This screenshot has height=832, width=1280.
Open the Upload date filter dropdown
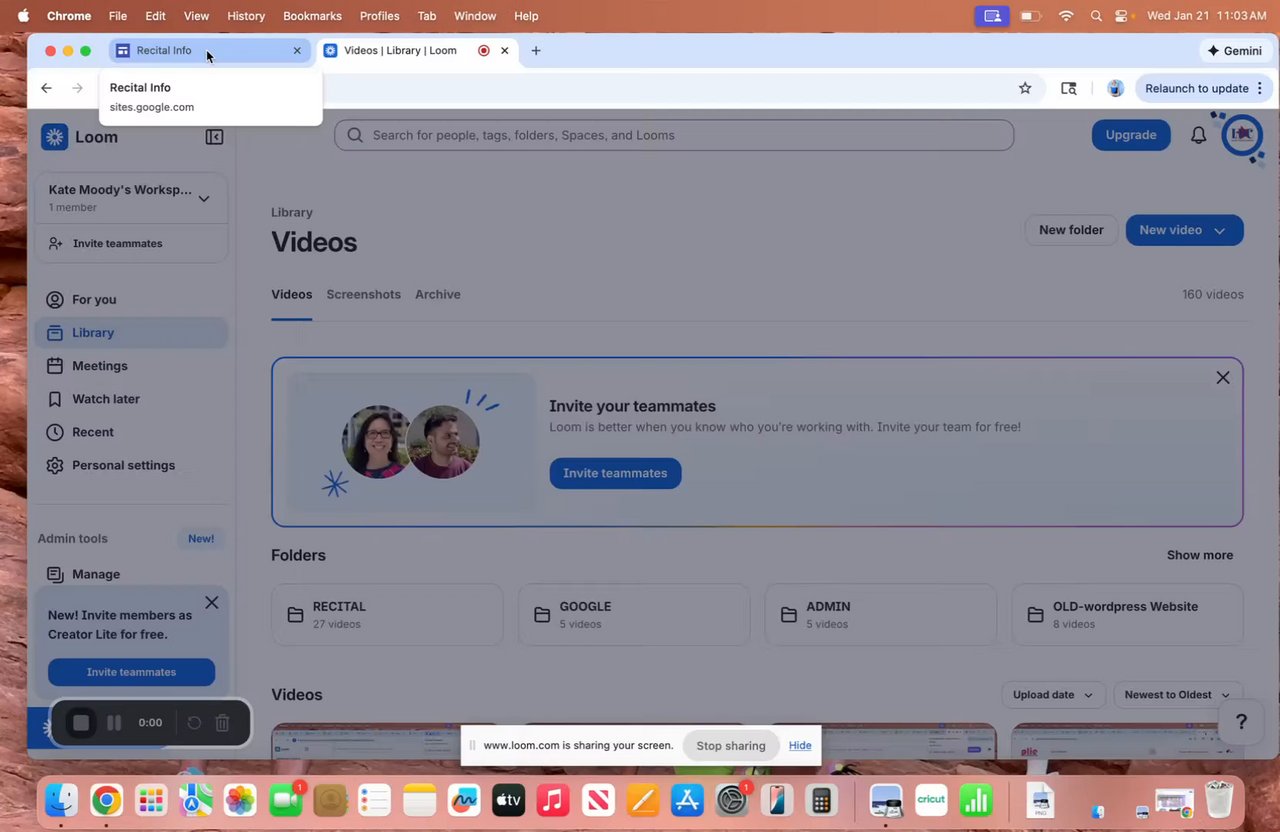pos(1052,695)
